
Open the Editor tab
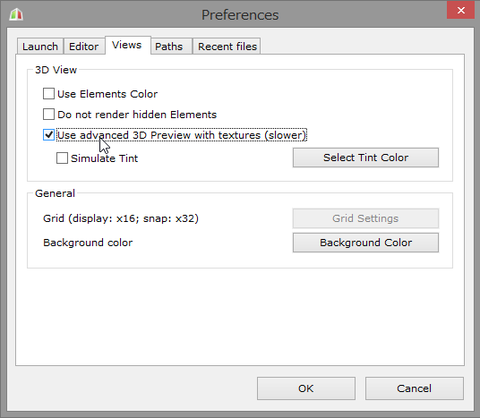tap(84, 46)
